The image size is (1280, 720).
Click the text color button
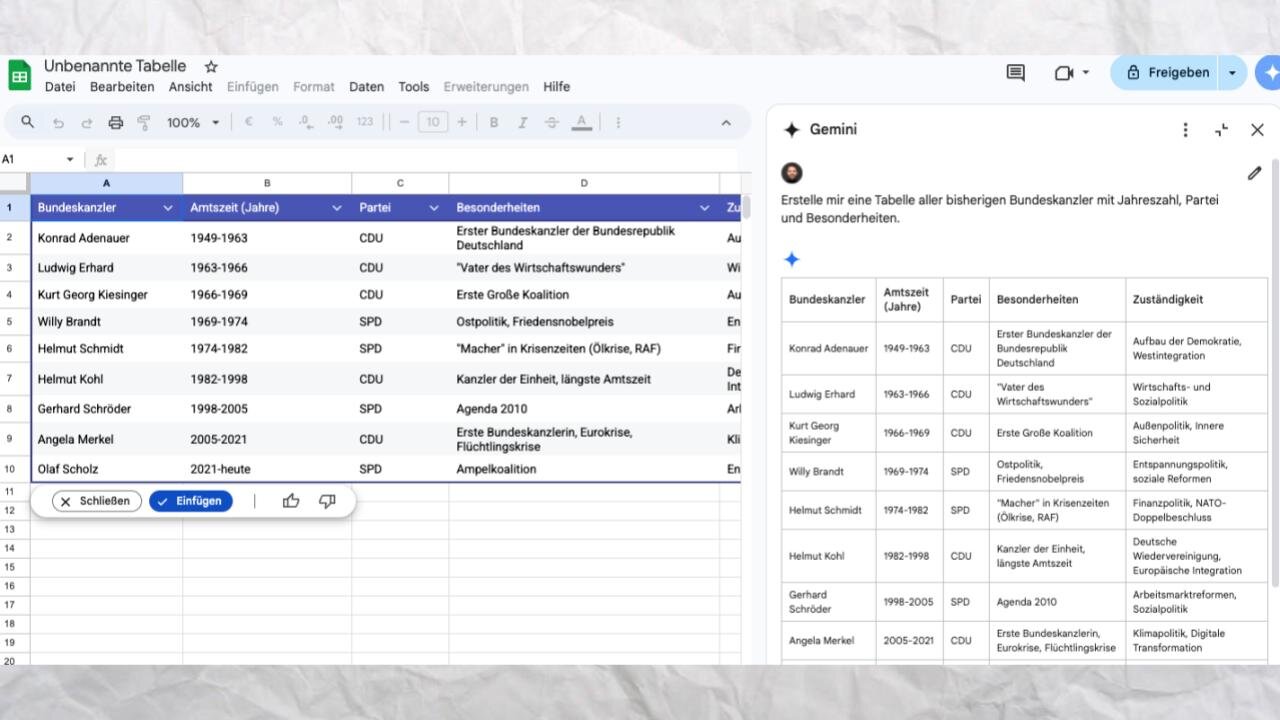pyautogui.click(x=581, y=122)
